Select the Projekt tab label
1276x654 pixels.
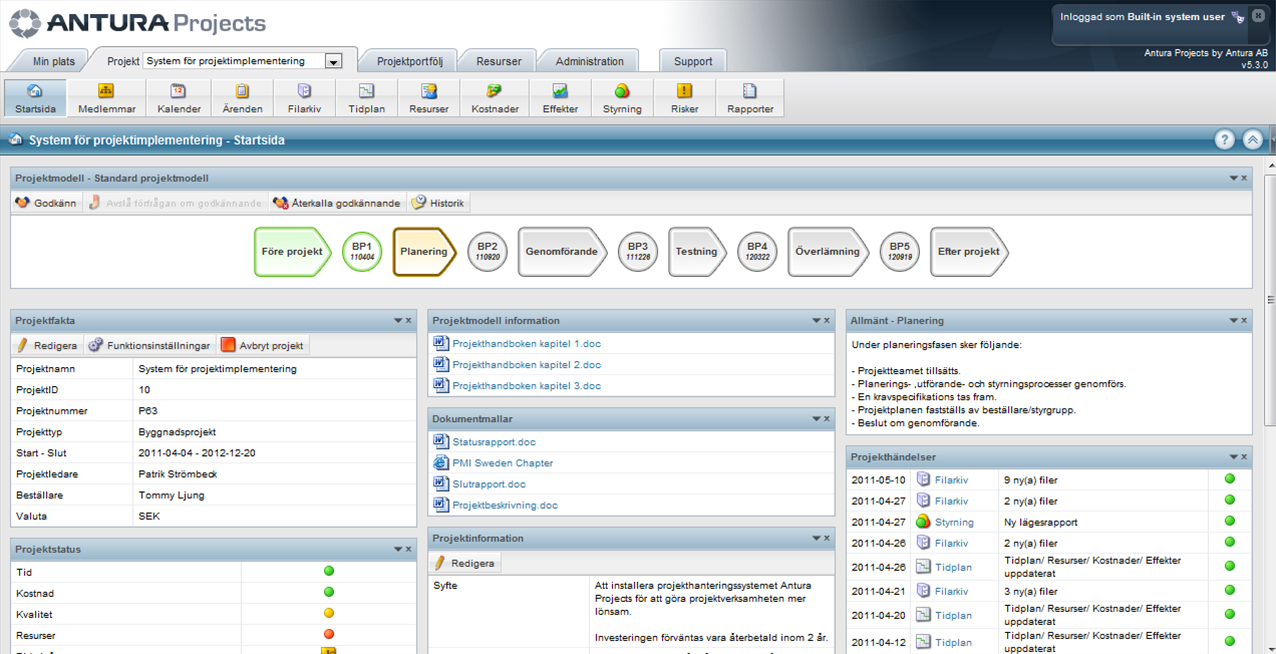pyautogui.click(x=123, y=61)
